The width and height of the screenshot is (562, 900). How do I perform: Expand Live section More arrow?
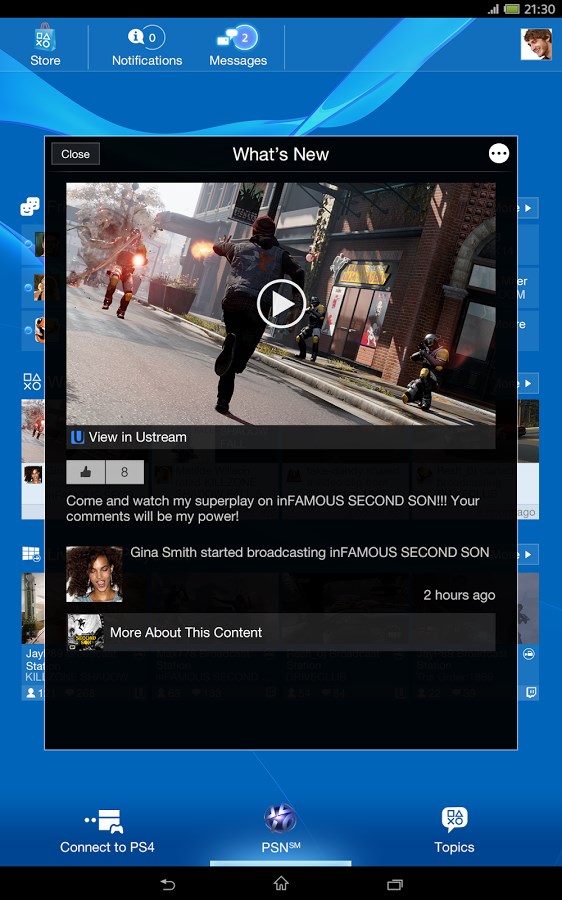pyautogui.click(x=528, y=554)
